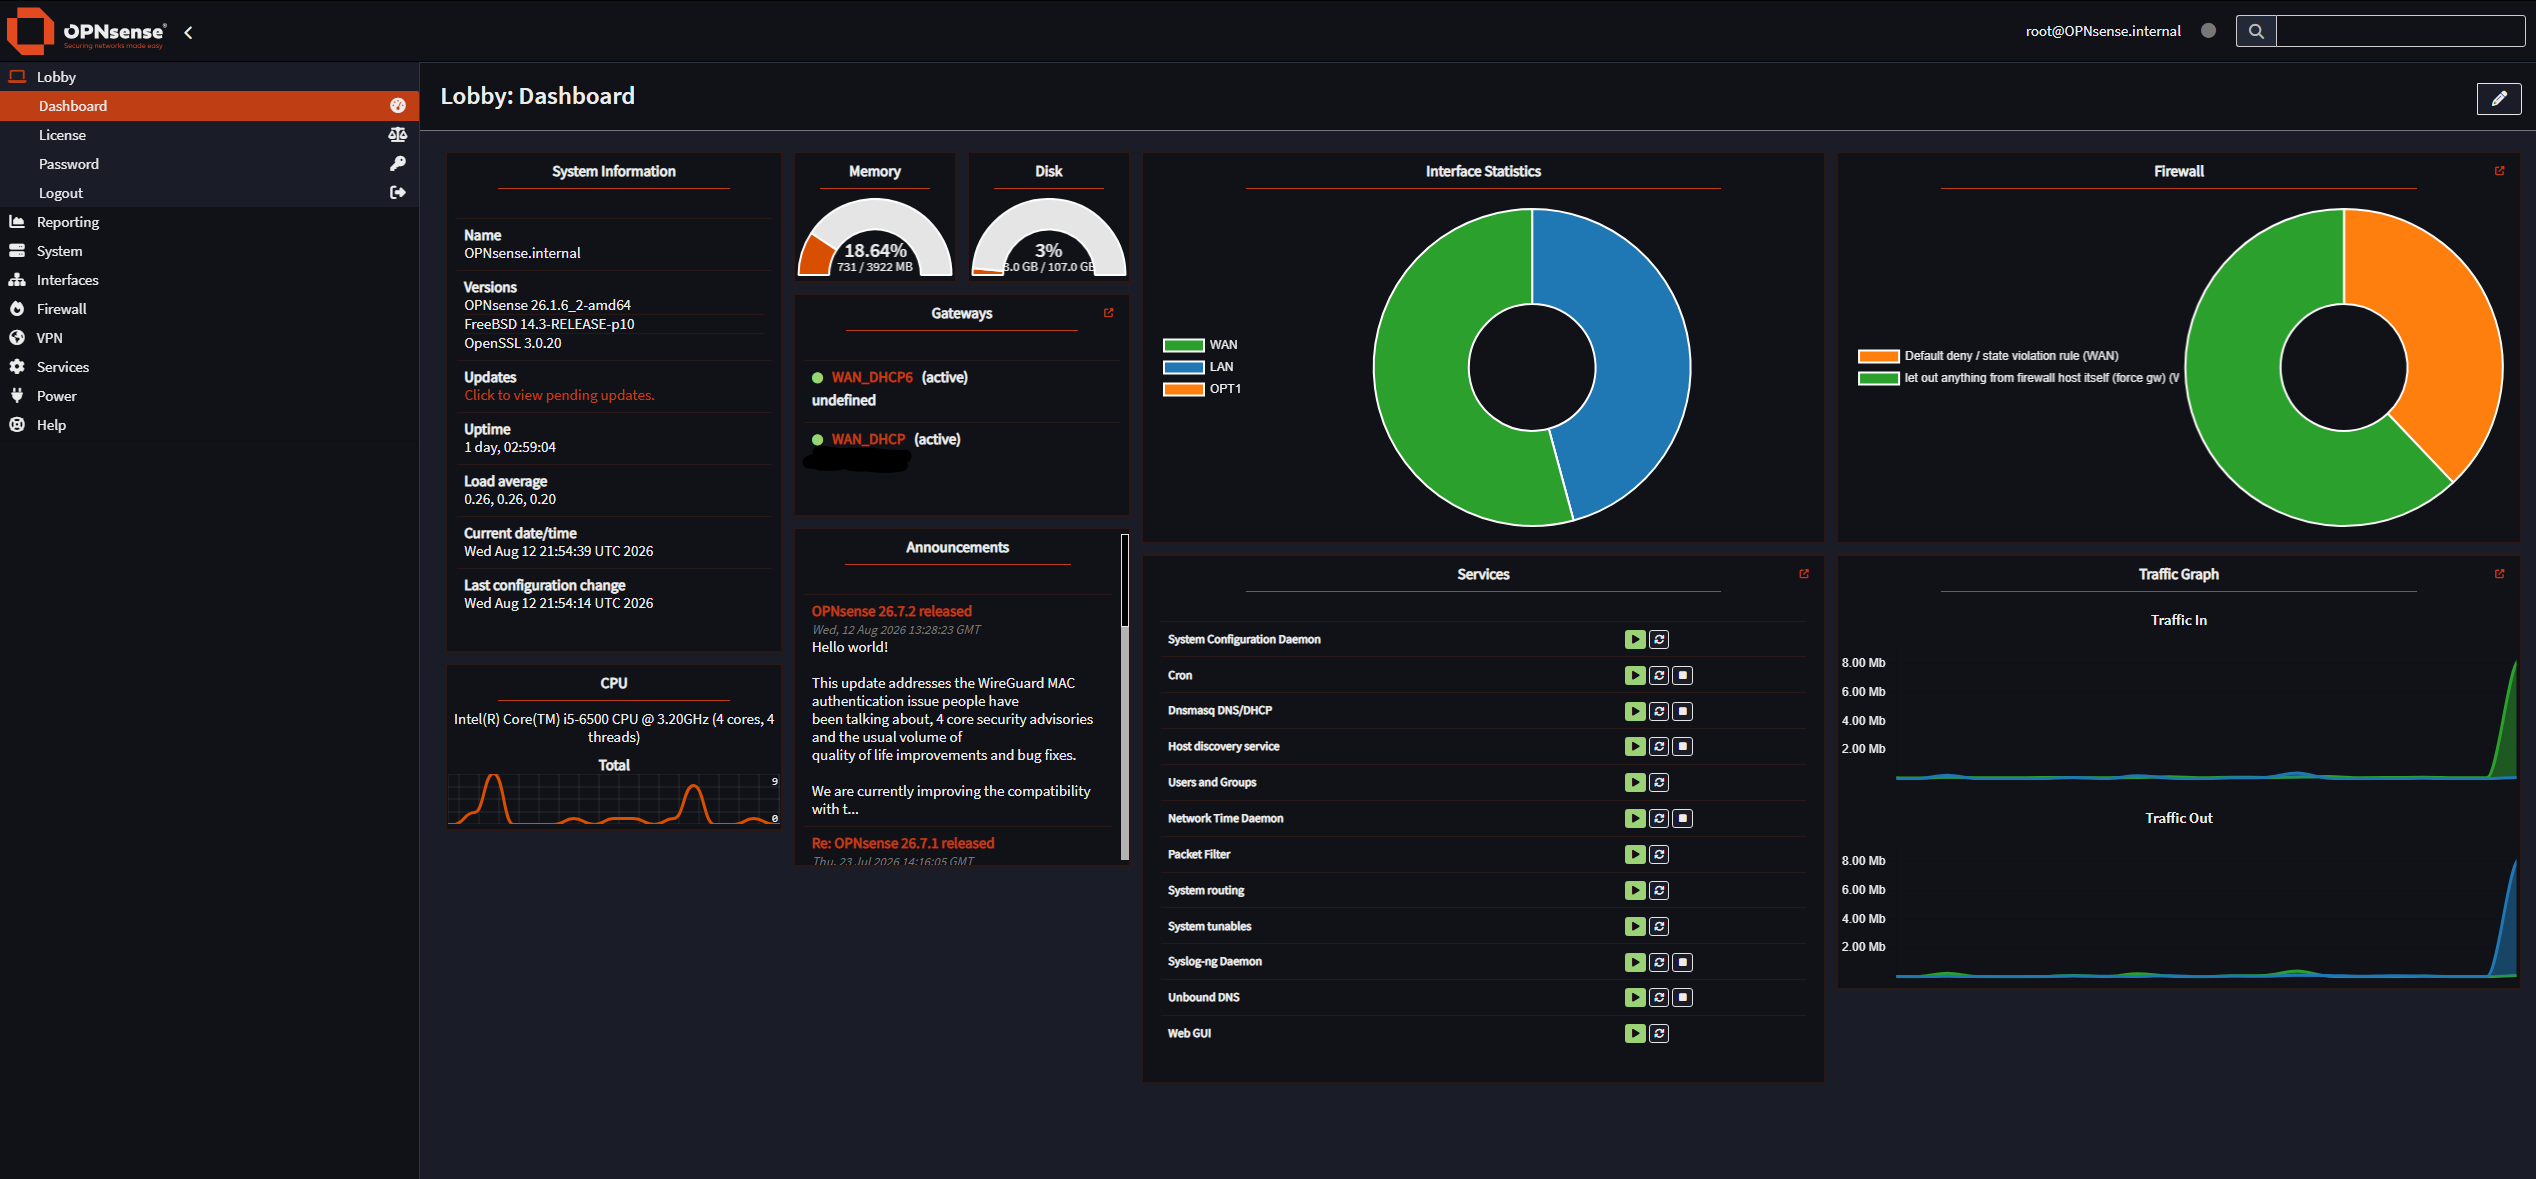Viewport: 2536px width, 1179px height.
Task: Restart the System Configuration Daemon service
Action: (x=1659, y=640)
